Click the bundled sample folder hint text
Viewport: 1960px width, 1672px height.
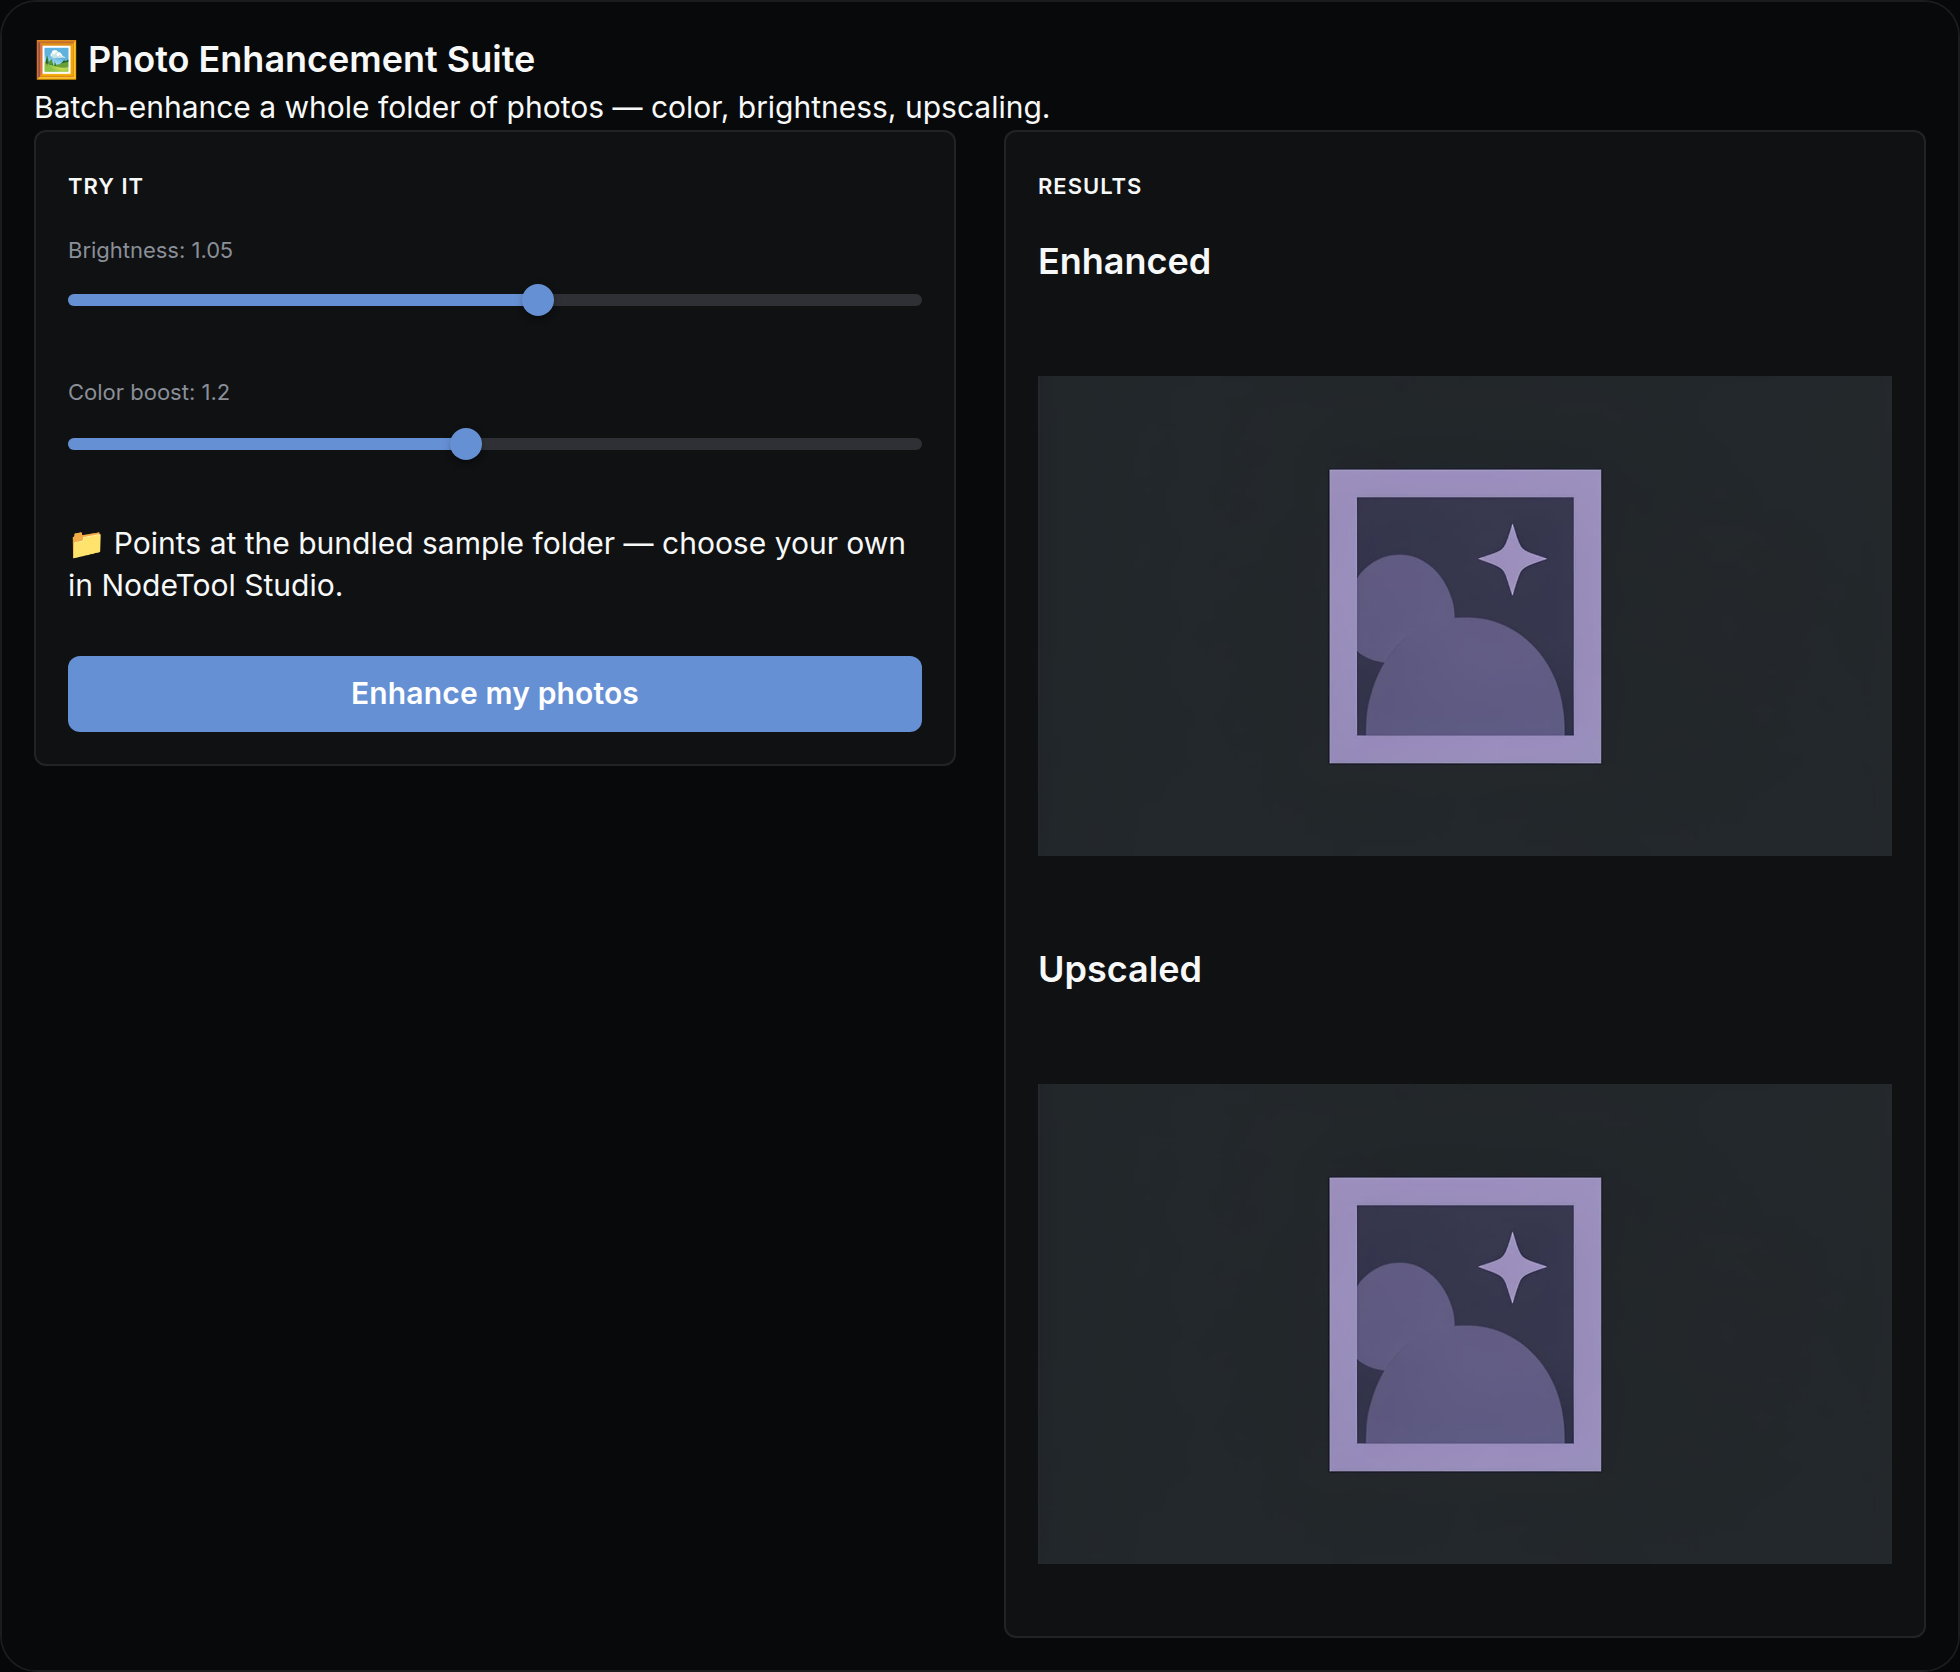point(487,564)
